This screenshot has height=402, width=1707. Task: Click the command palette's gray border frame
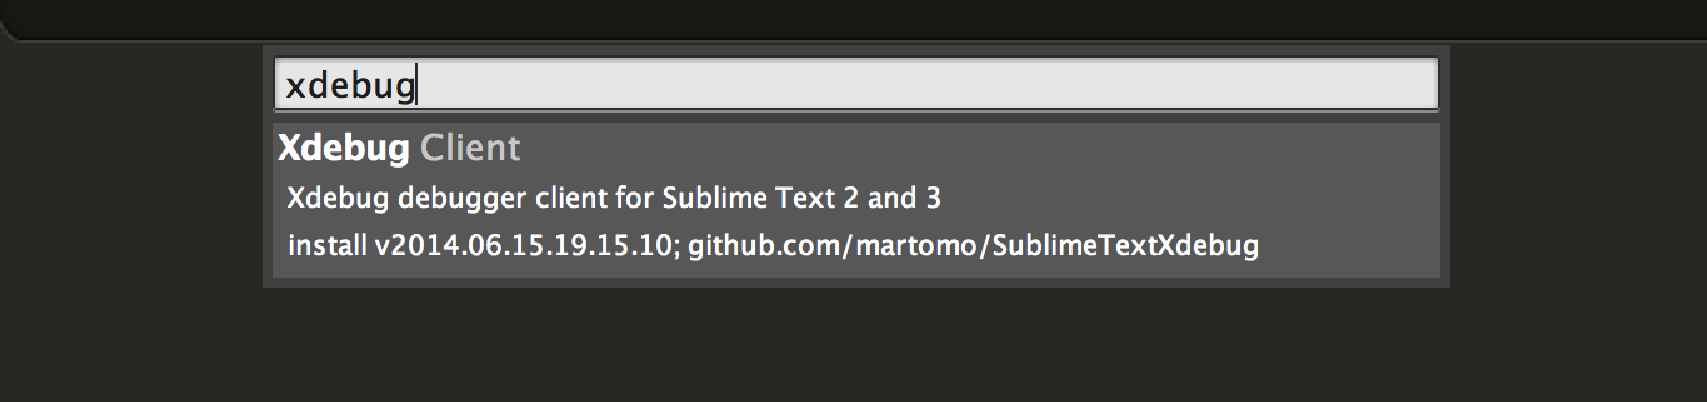tap(856, 283)
